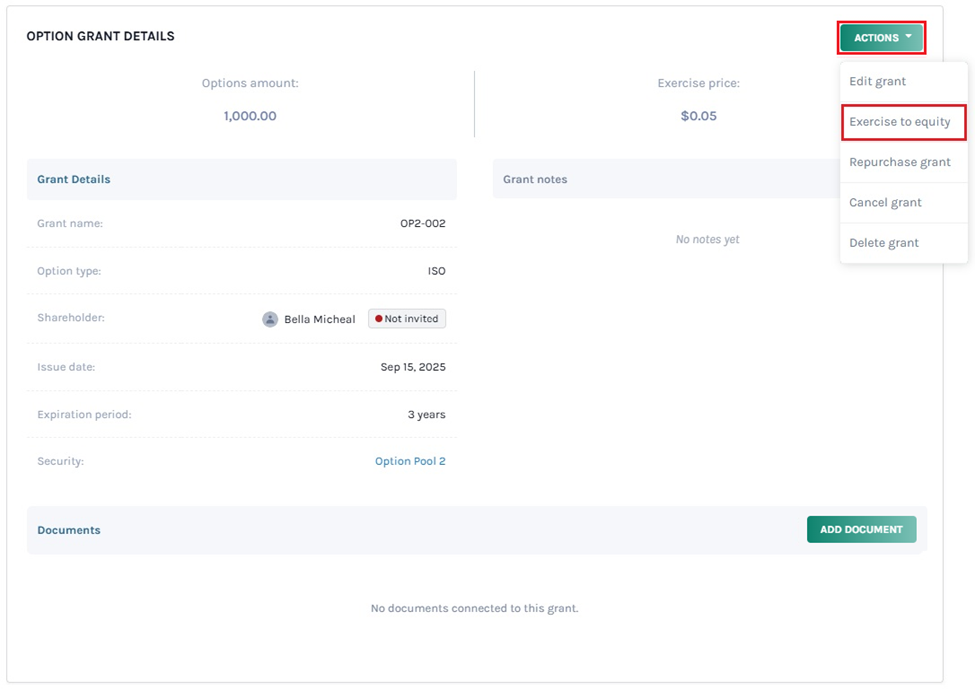The height and width of the screenshot is (690, 975).
Task: Click the exercise price value $0.05
Action: pyautogui.click(x=698, y=116)
